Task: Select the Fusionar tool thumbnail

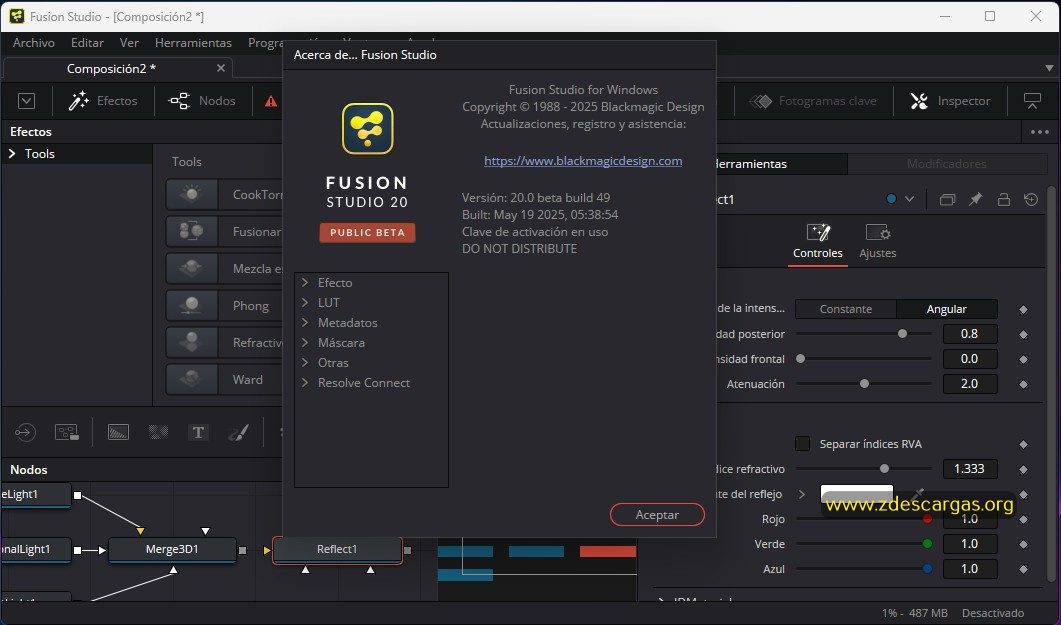Action: coord(192,231)
